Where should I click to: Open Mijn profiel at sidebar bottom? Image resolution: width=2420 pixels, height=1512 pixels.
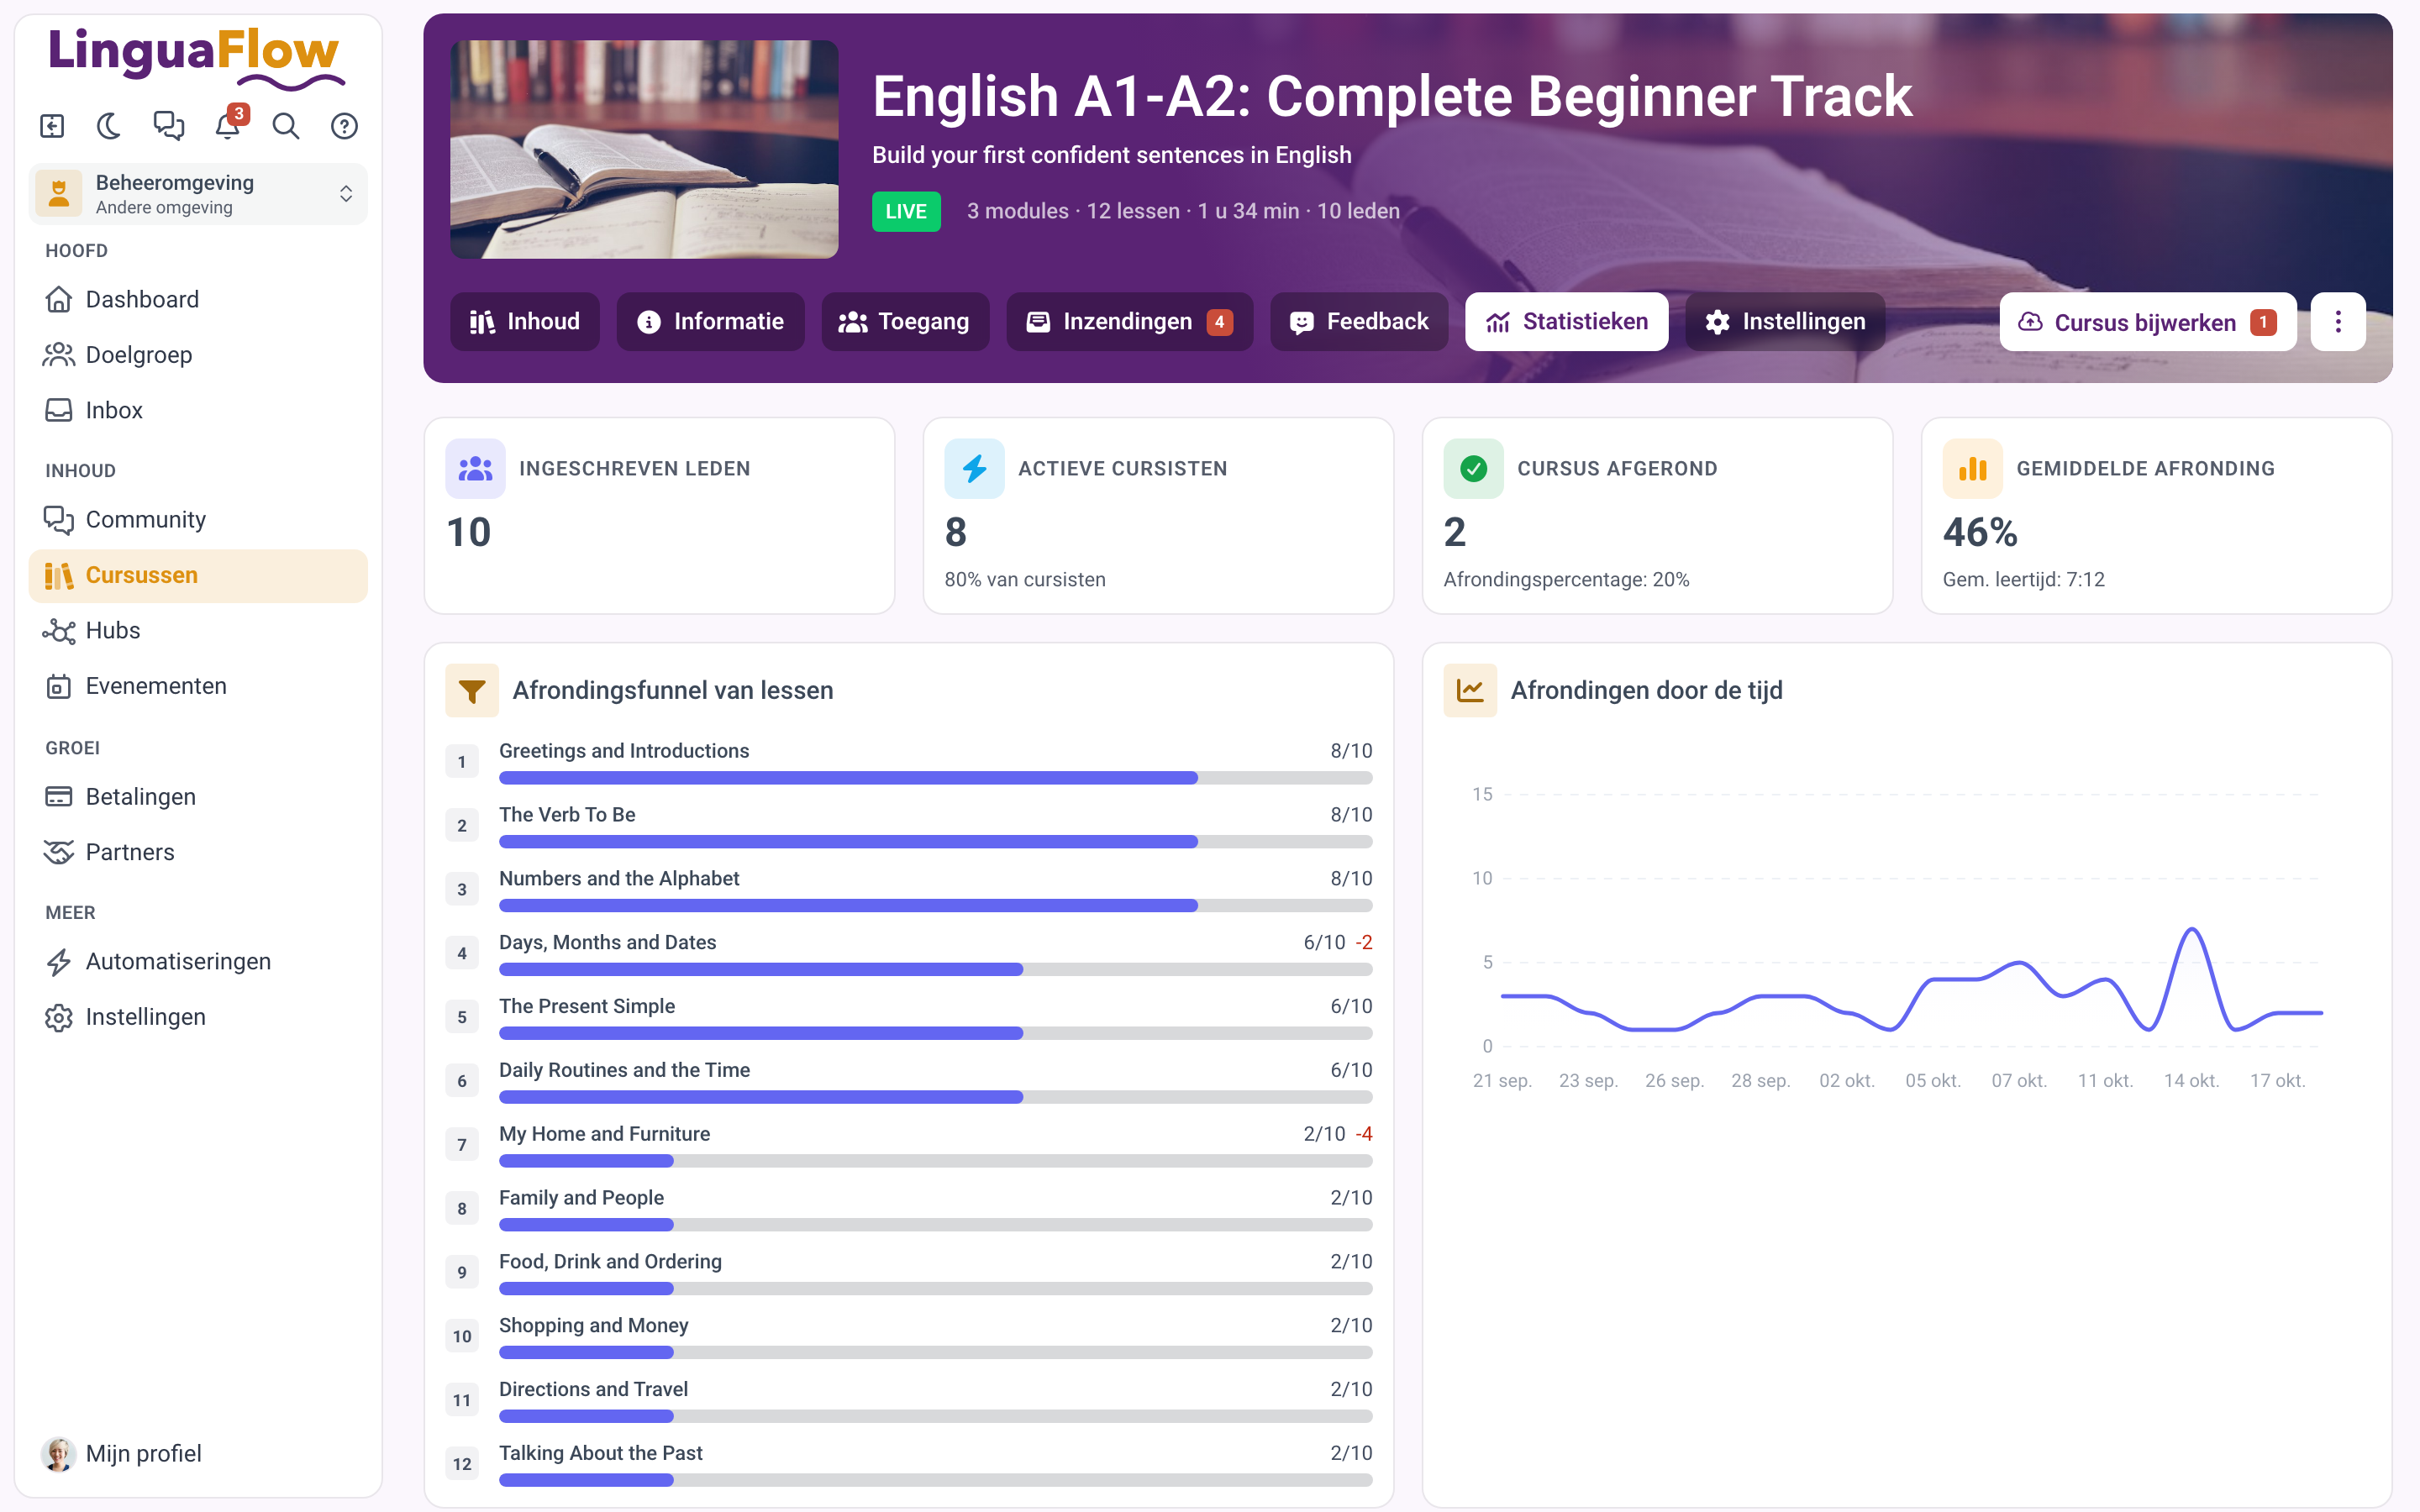[x=198, y=1453]
